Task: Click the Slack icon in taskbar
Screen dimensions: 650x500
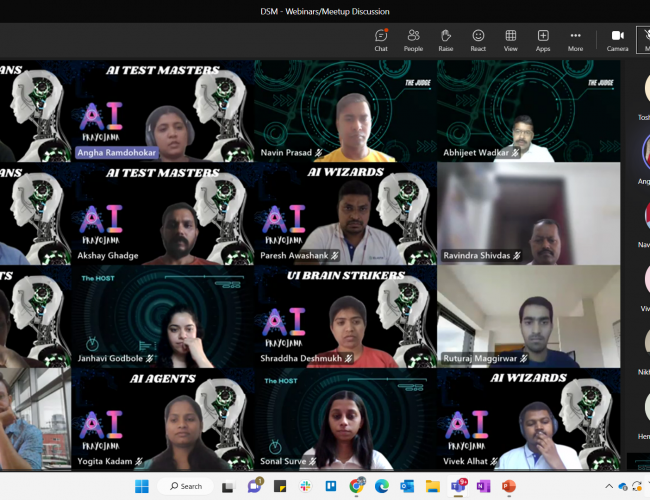Action: tap(305, 486)
